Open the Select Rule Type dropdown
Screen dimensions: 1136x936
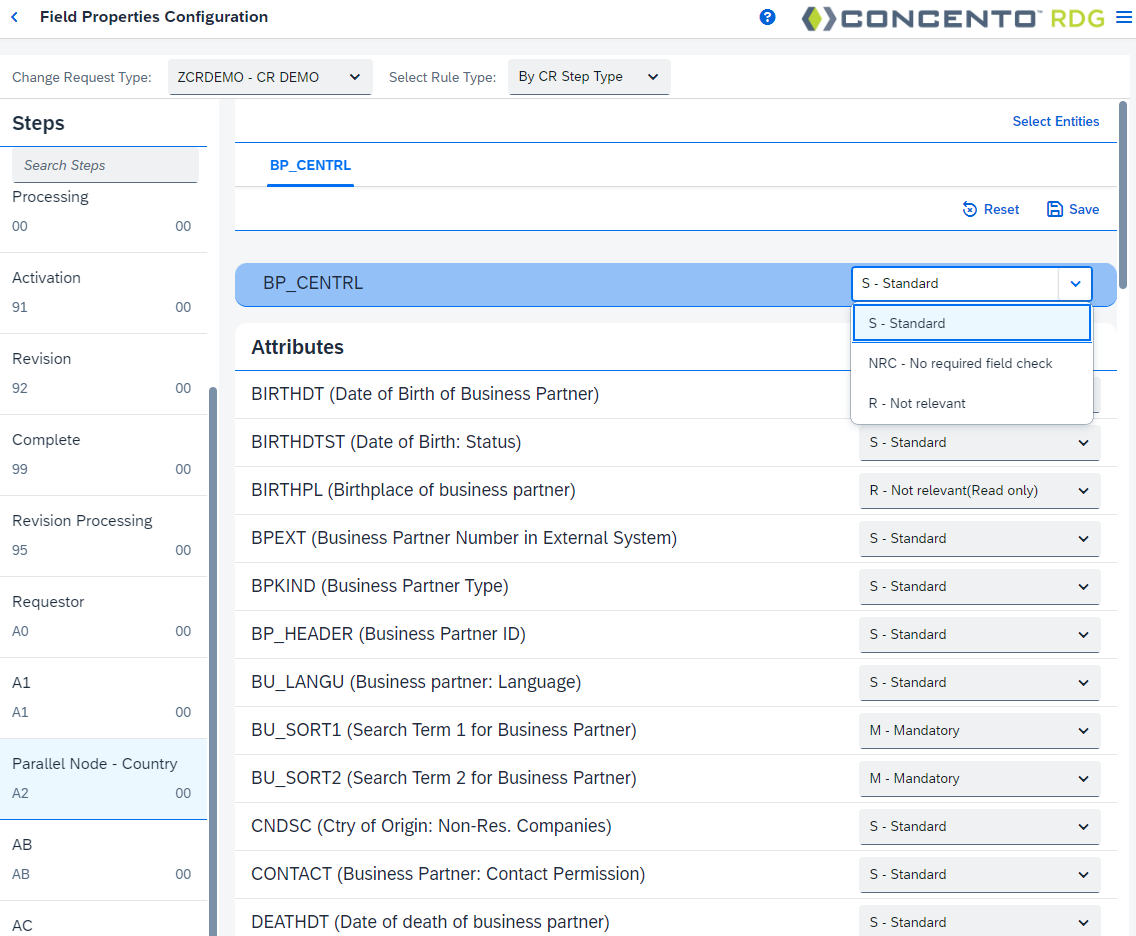click(589, 77)
